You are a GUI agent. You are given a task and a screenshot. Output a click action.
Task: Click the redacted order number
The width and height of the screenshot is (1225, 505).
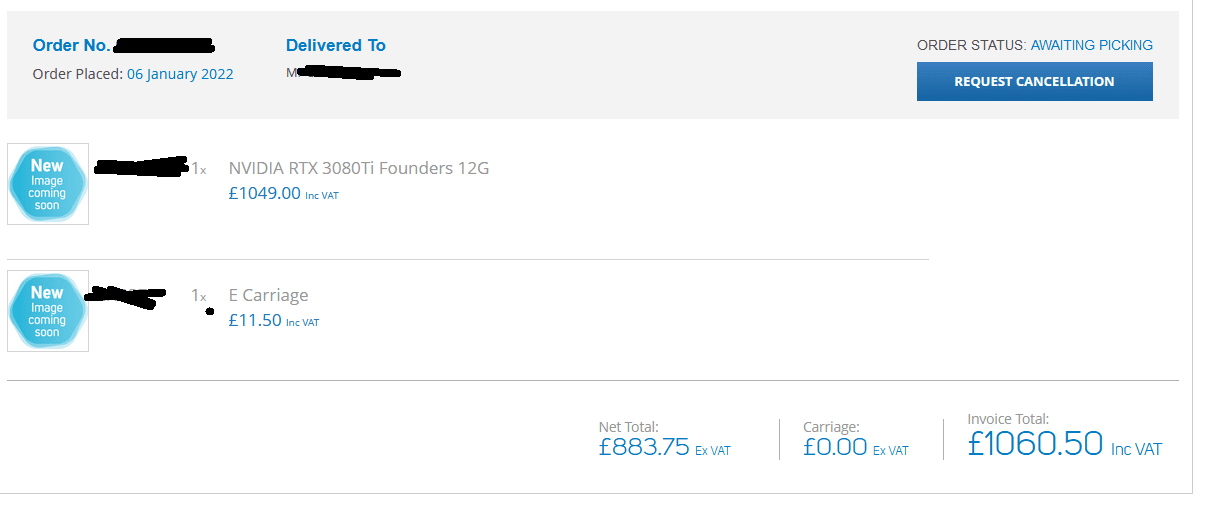(165, 45)
